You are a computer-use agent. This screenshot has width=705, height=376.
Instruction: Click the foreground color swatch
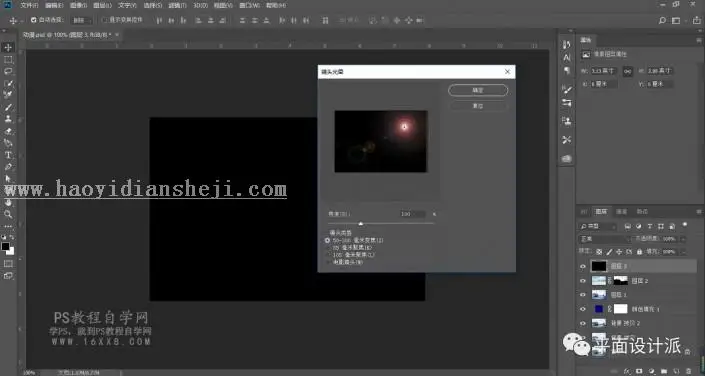point(5,246)
